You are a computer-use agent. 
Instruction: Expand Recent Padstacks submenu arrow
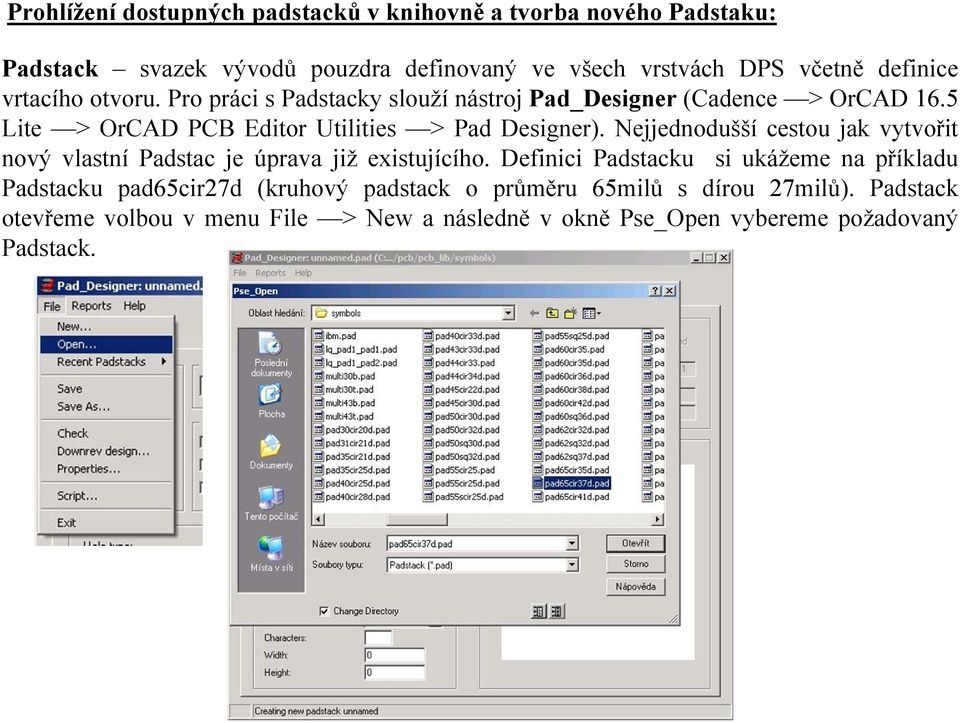point(164,362)
